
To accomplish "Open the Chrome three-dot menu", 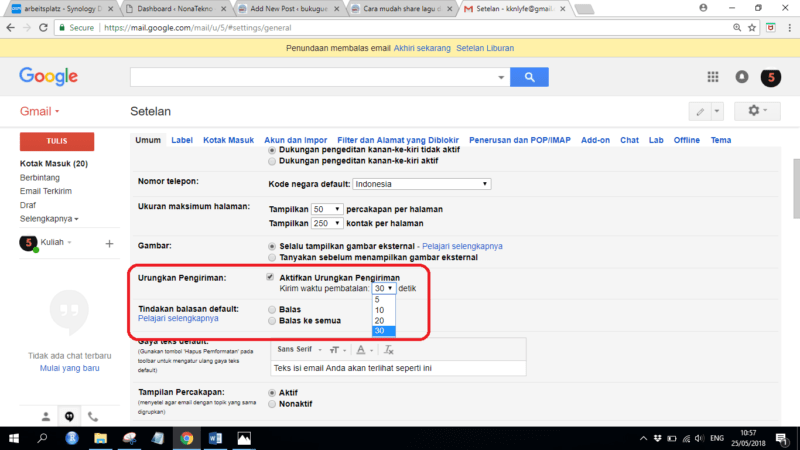I will 790,28.
